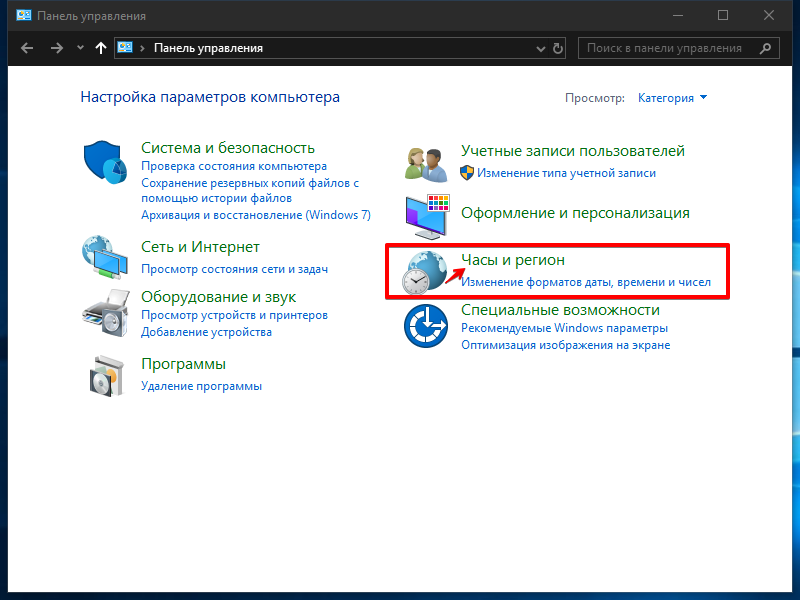The image size is (800, 600).
Task: Minimize the Control Panel window
Action: point(678,15)
